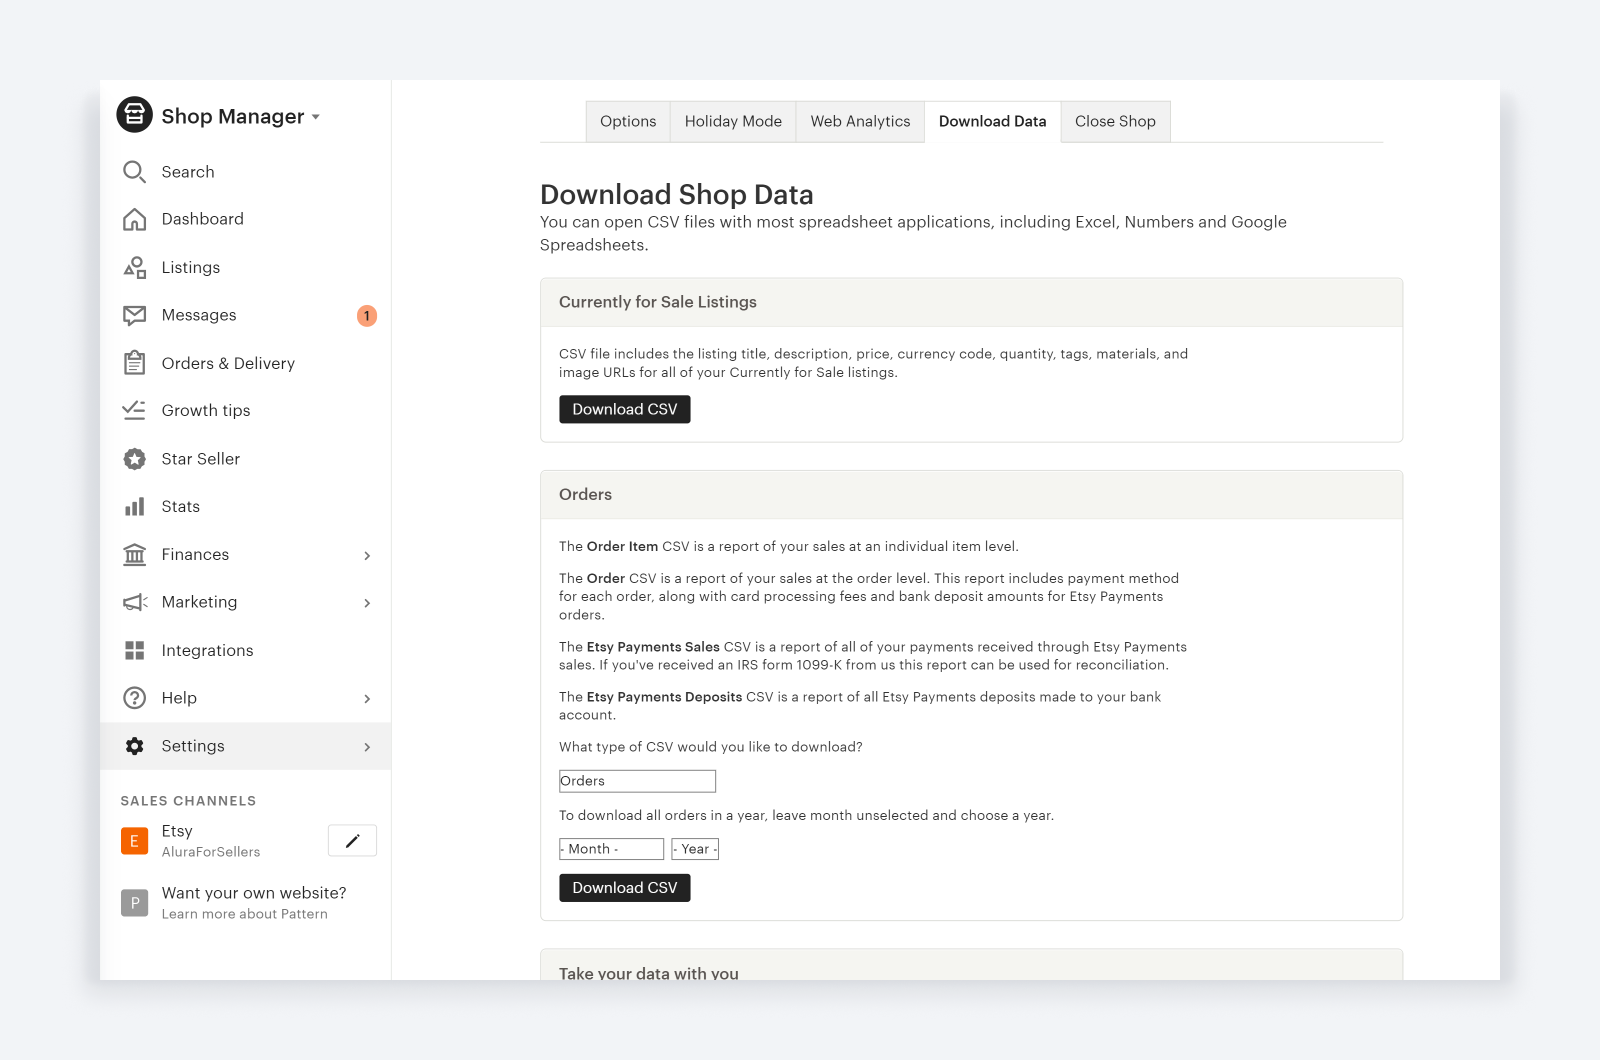Image resolution: width=1600 pixels, height=1060 pixels.
Task: Open the Holiday Mode tab
Action: point(733,121)
